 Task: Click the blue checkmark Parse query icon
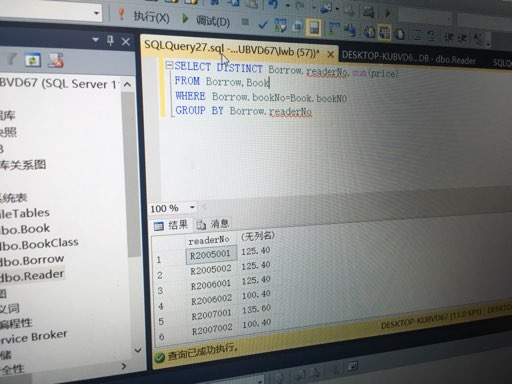263,24
